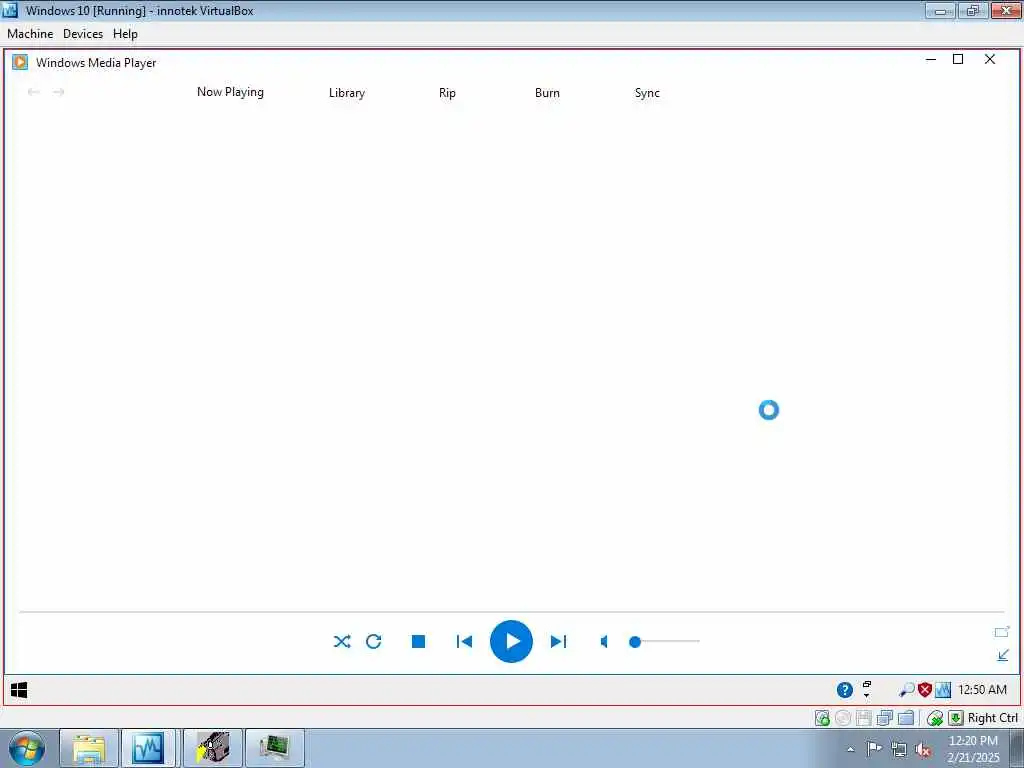
Task: Click the VirtualBox hard disk activity indicator
Action: click(822, 718)
